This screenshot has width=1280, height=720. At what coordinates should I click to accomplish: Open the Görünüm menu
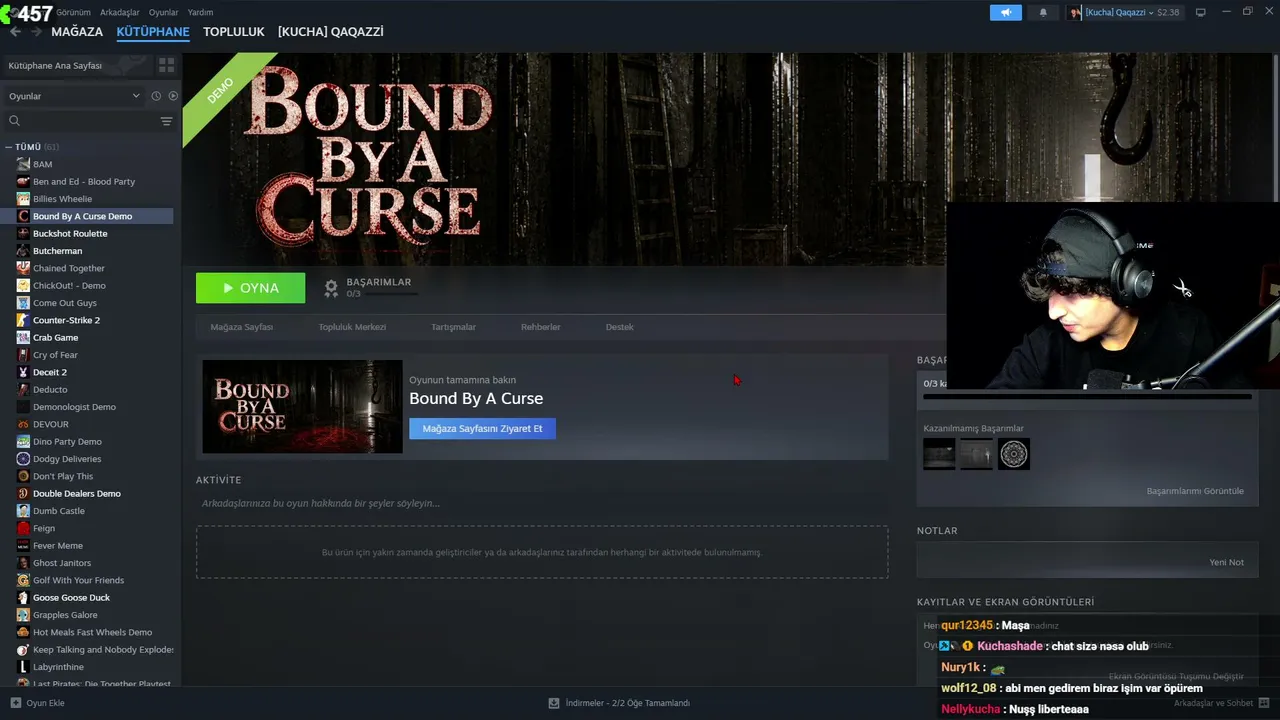(73, 12)
